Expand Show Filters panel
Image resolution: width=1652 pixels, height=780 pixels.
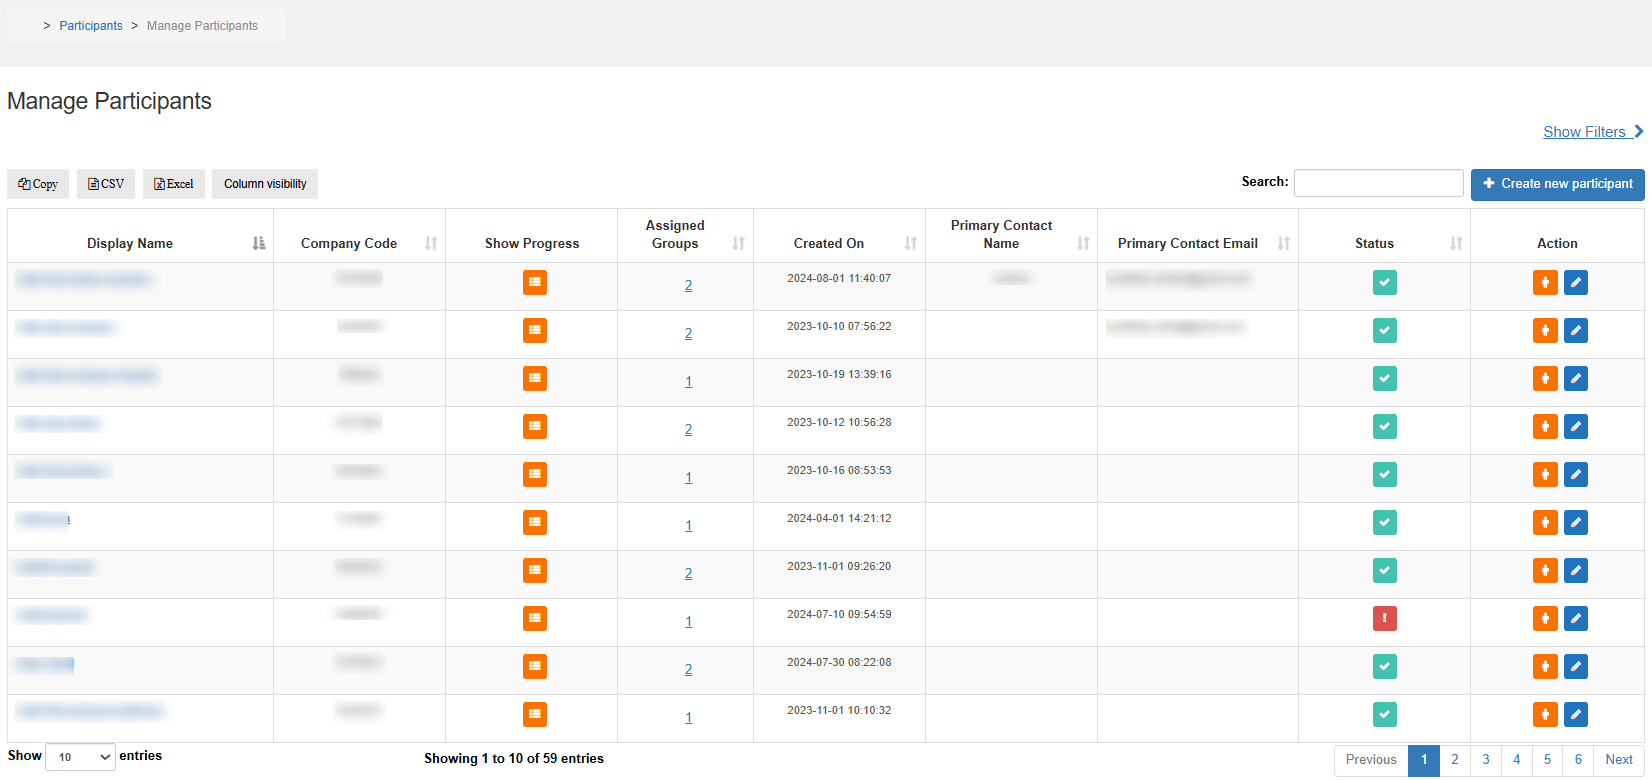pyautogui.click(x=1593, y=132)
